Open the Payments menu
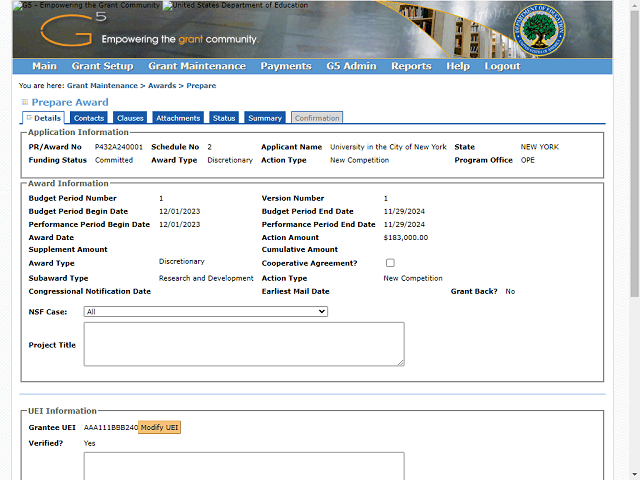This screenshot has width=640, height=480. pyautogui.click(x=285, y=66)
